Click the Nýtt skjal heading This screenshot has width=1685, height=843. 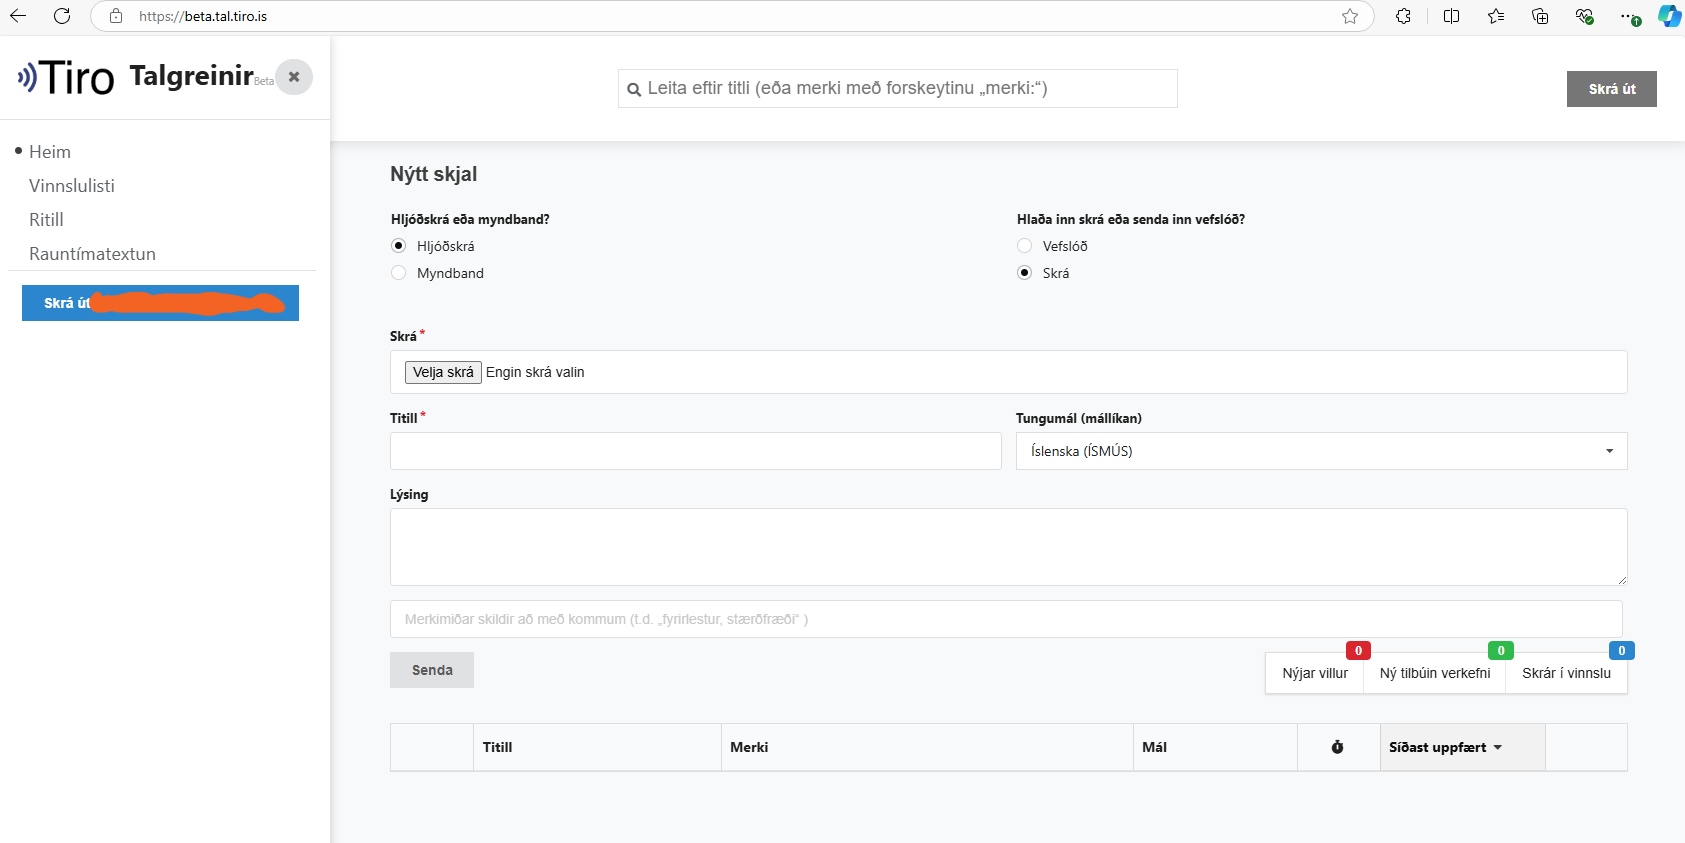[434, 174]
